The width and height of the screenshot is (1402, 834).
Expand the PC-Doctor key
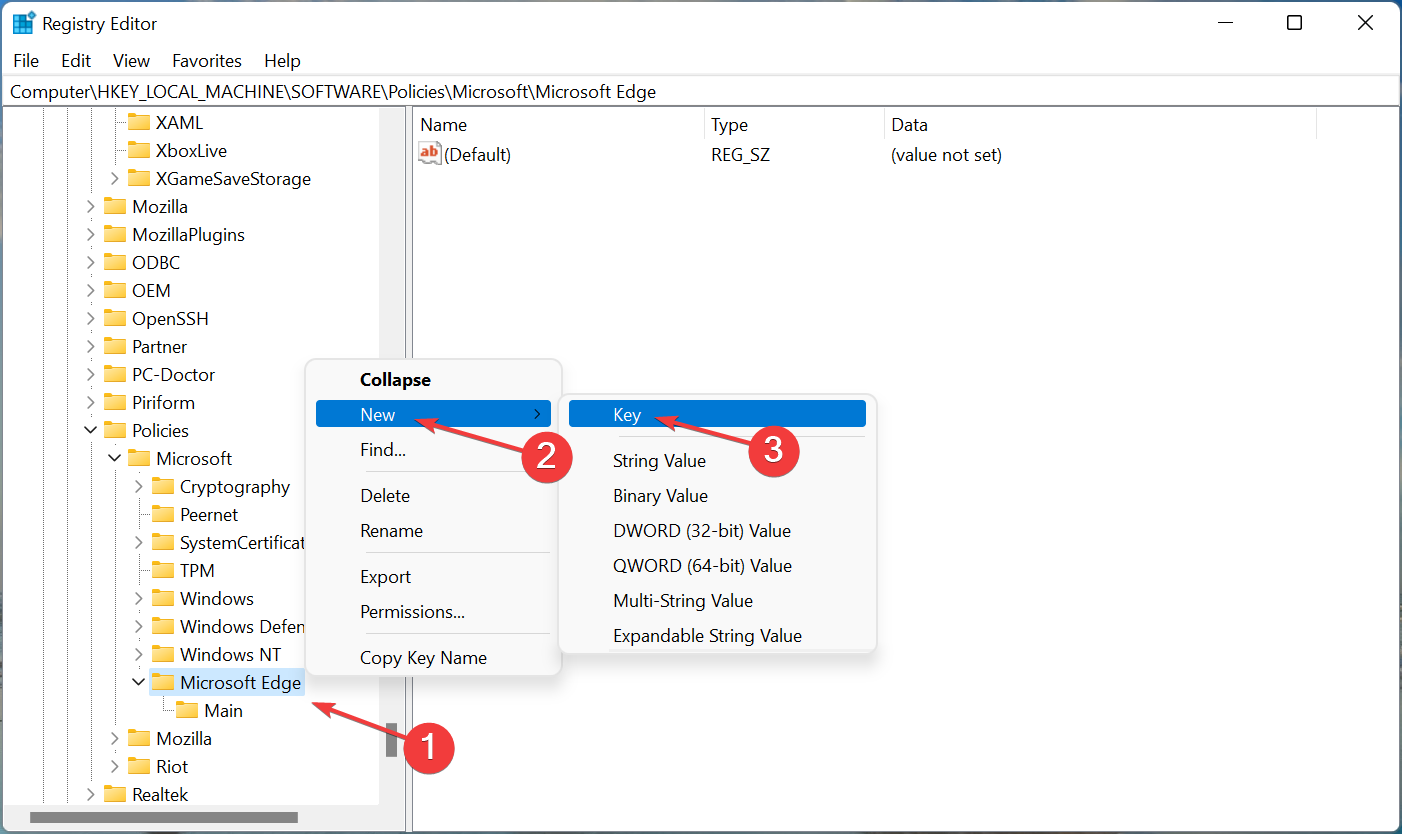tap(90, 375)
